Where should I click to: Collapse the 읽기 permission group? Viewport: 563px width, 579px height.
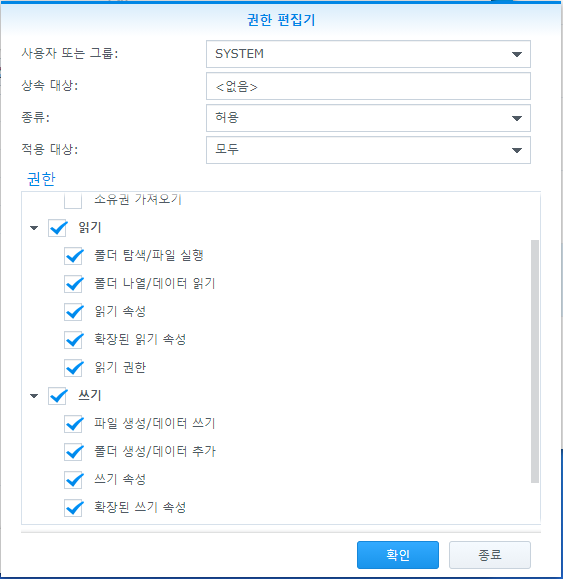(x=34, y=228)
